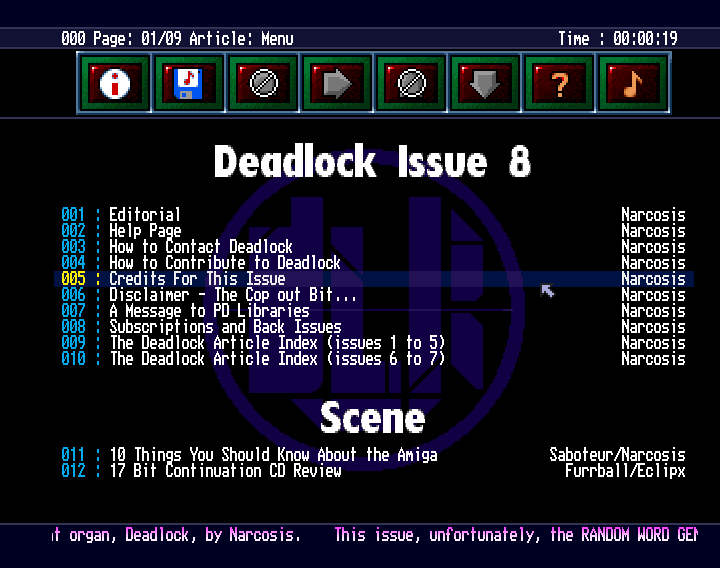This screenshot has height=568, width=720.
Task: Toggle music with the note icon
Action: [x=633, y=83]
